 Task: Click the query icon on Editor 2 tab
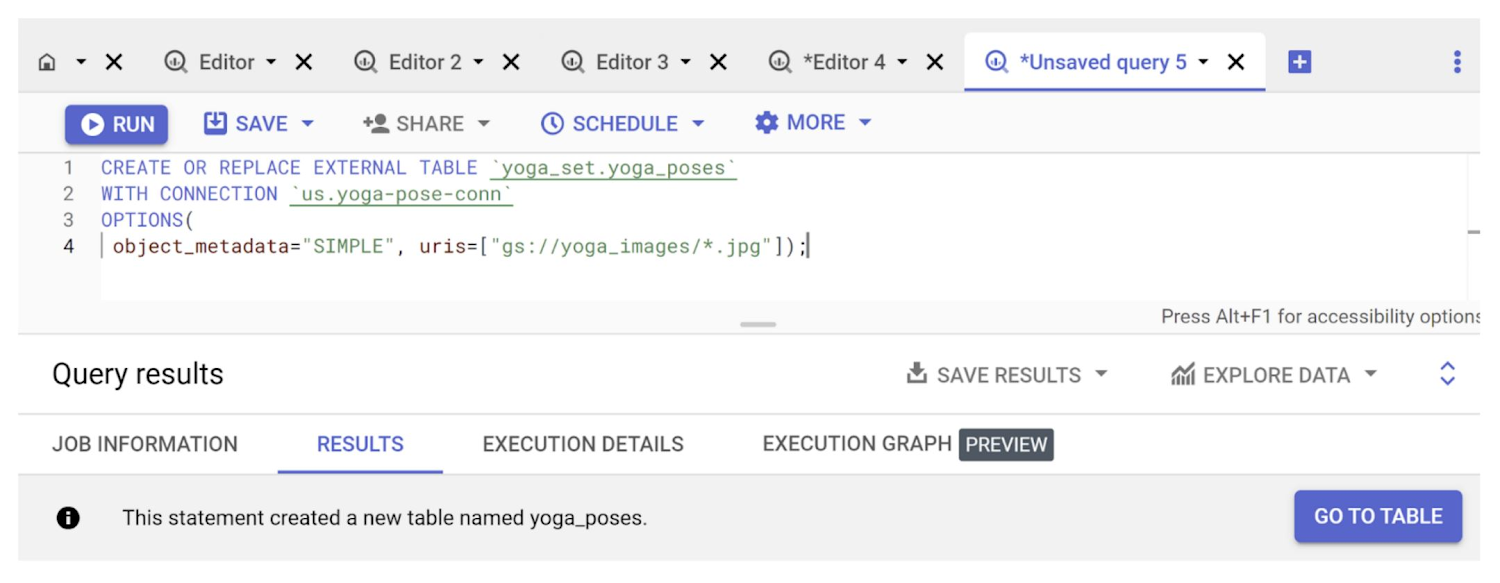point(365,62)
